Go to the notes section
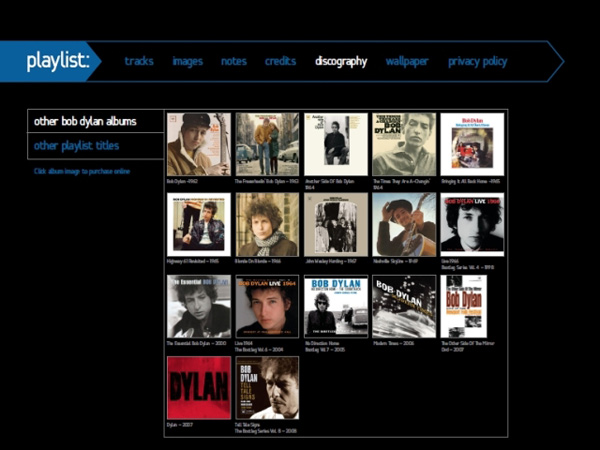The image size is (600, 450). pos(233,61)
